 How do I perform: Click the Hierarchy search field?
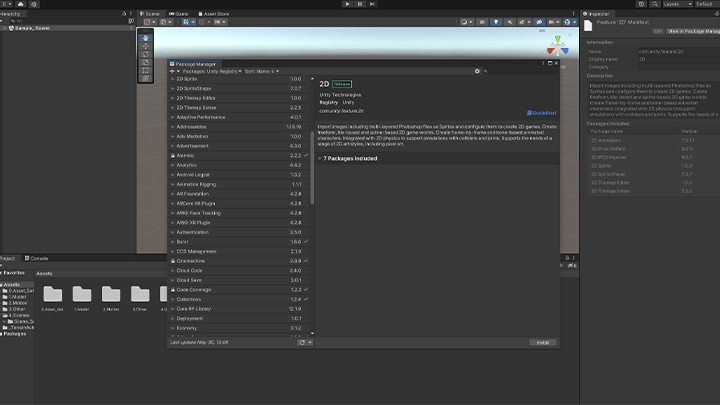(68, 21)
